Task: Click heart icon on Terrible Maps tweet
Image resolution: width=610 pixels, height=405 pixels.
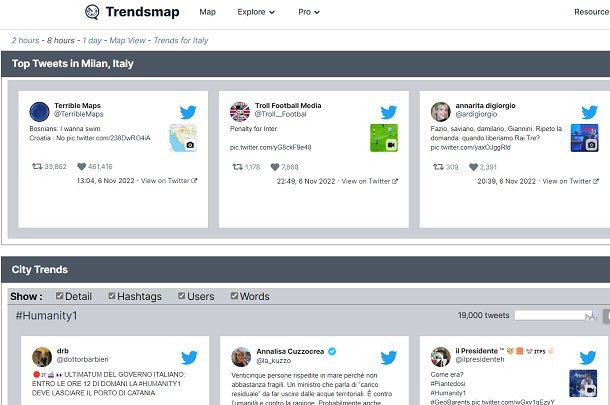Action: tap(81, 167)
